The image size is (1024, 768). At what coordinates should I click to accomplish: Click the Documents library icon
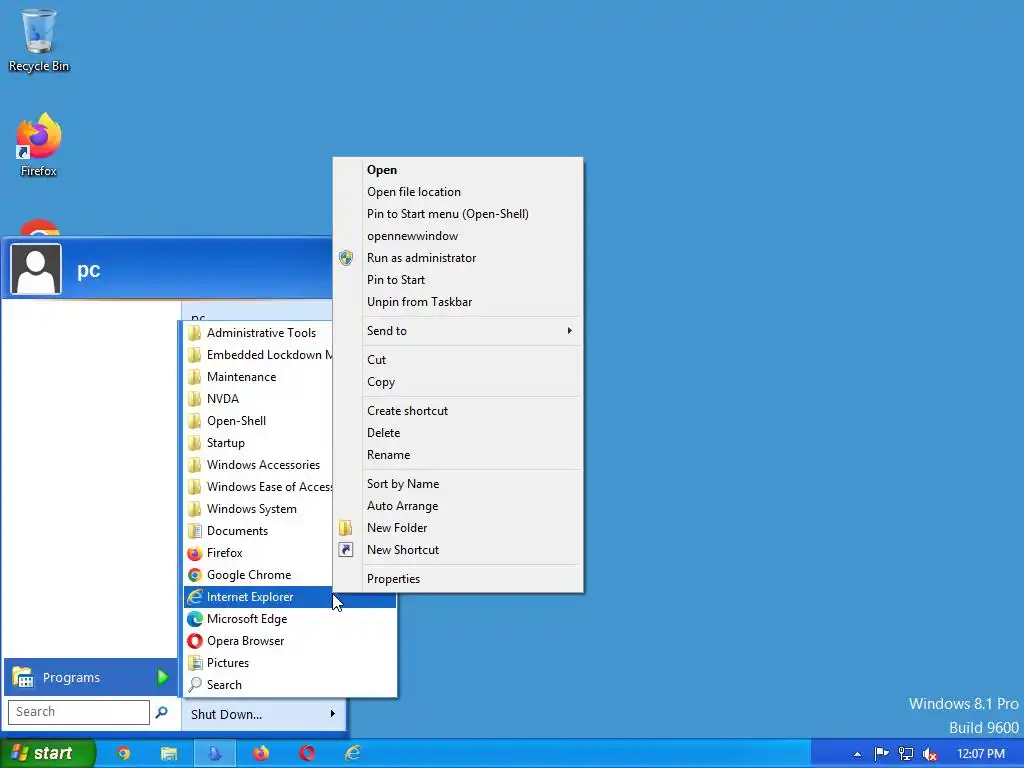(195, 531)
